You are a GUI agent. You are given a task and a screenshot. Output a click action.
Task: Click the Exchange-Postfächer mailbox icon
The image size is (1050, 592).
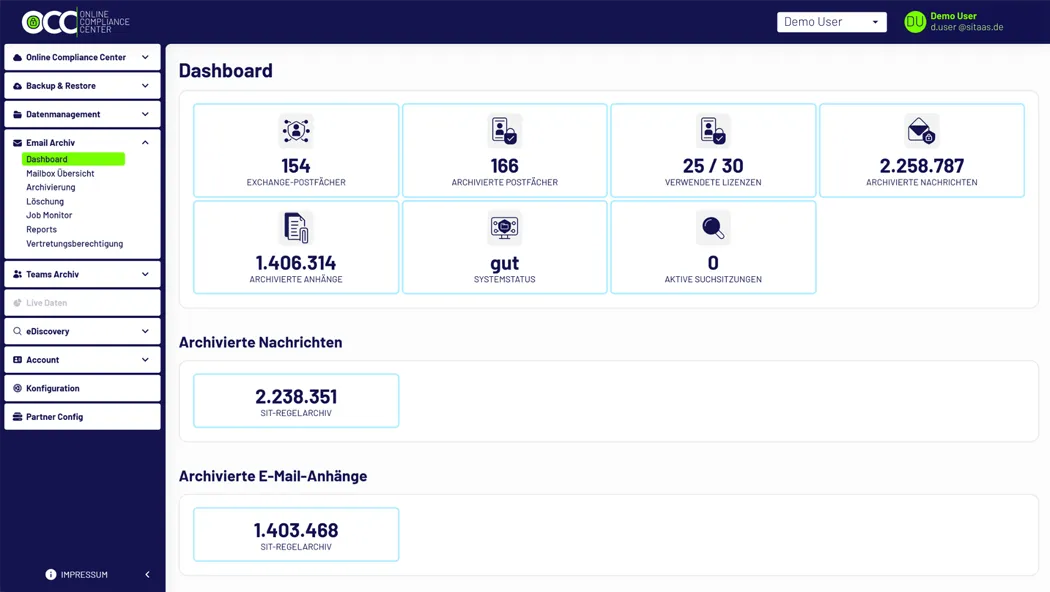pos(295,130)
